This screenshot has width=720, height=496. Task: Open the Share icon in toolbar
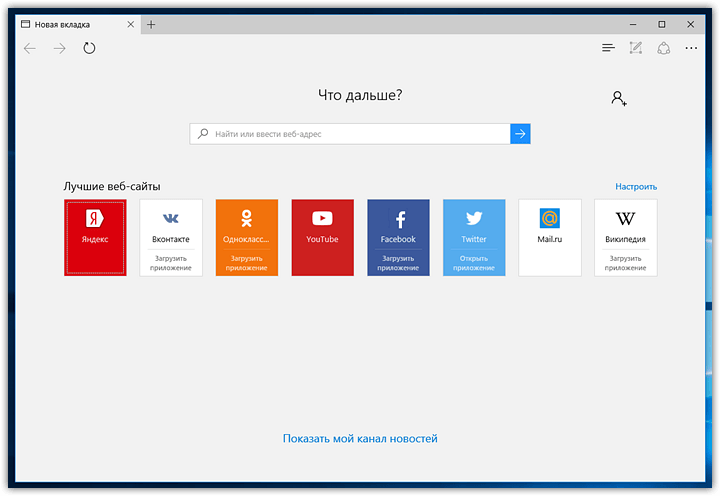[x=664, y=48]
